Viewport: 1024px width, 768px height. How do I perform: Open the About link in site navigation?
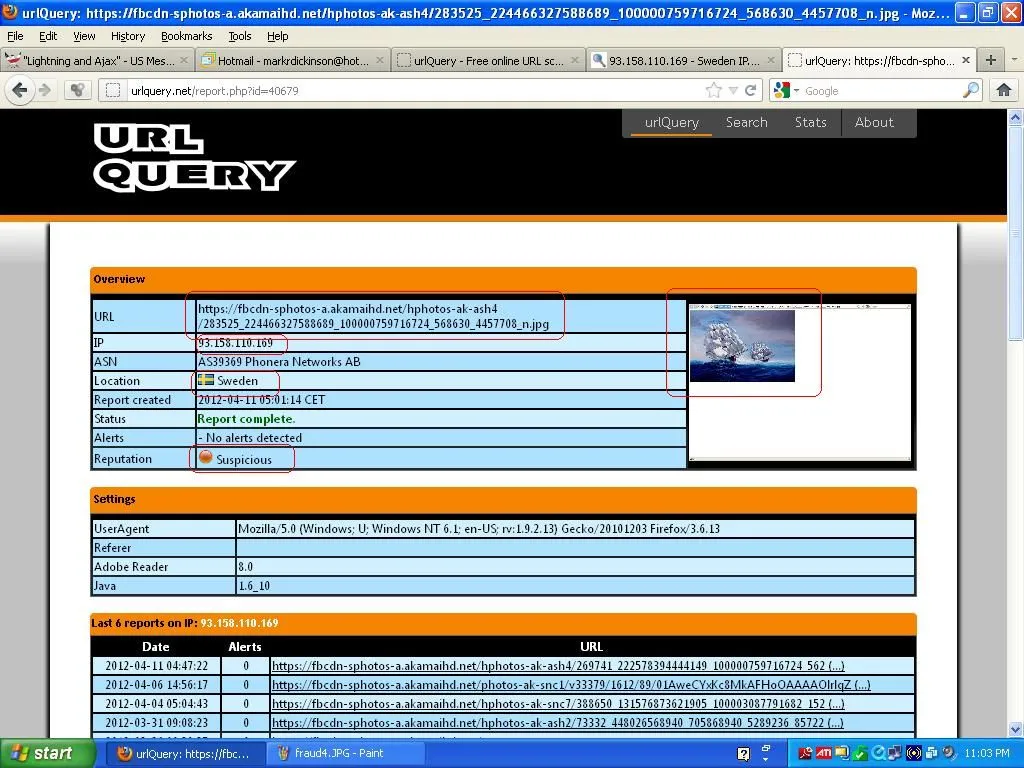873,122
